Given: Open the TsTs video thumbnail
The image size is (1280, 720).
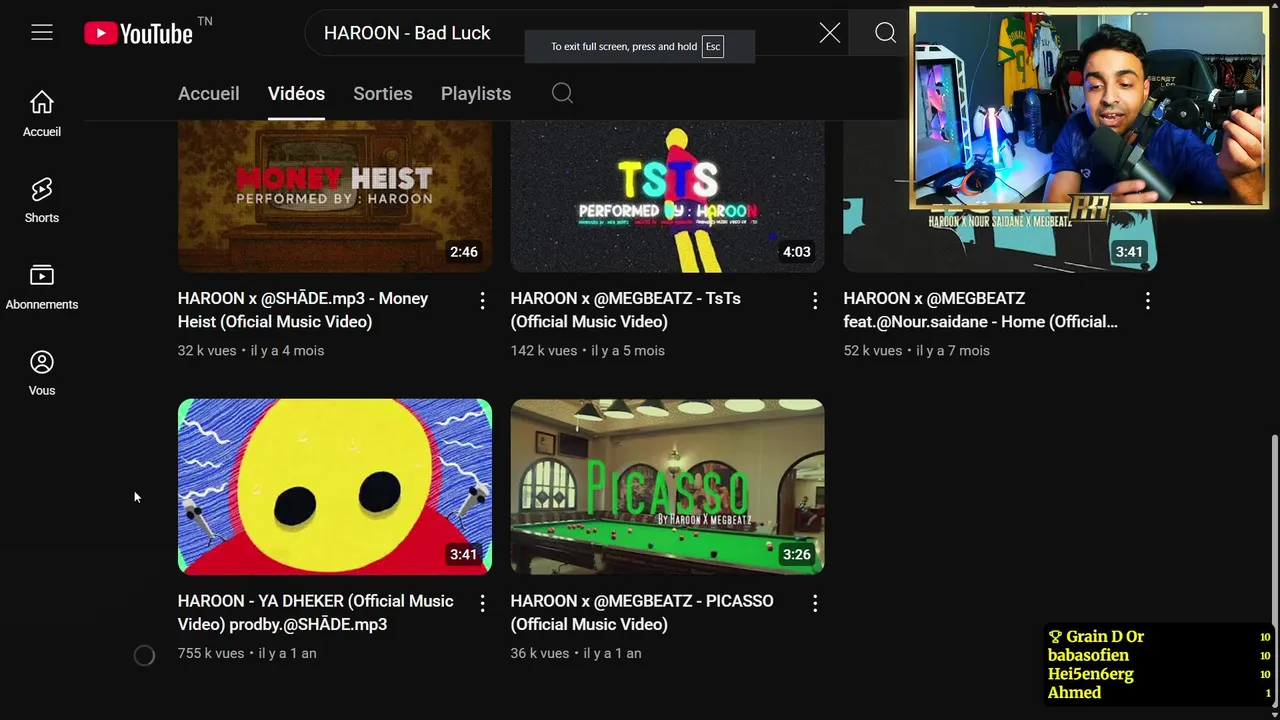Looking at the screenshot, I should tap(668, 197).
